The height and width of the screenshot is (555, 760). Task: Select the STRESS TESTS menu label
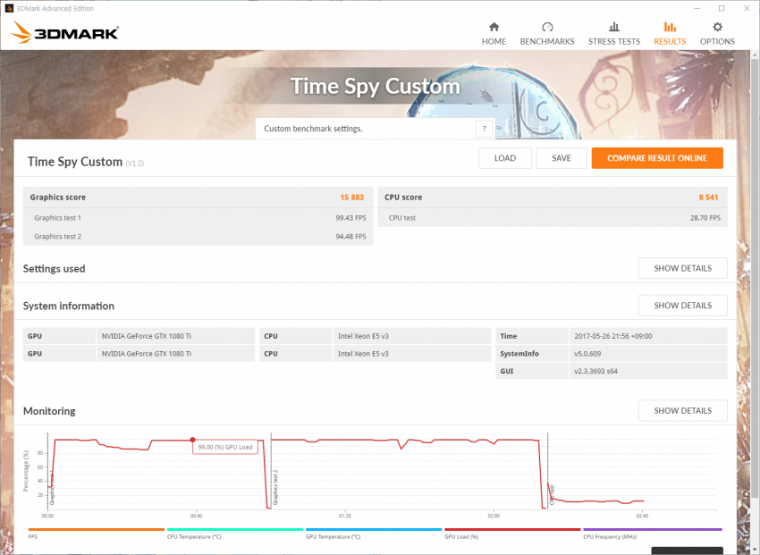(x=614, y=42)
